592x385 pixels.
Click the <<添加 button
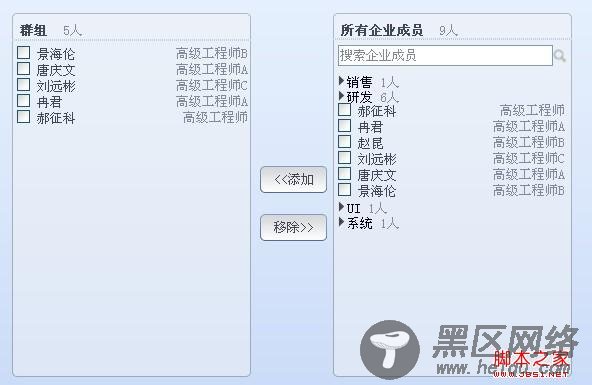point(293,180)
